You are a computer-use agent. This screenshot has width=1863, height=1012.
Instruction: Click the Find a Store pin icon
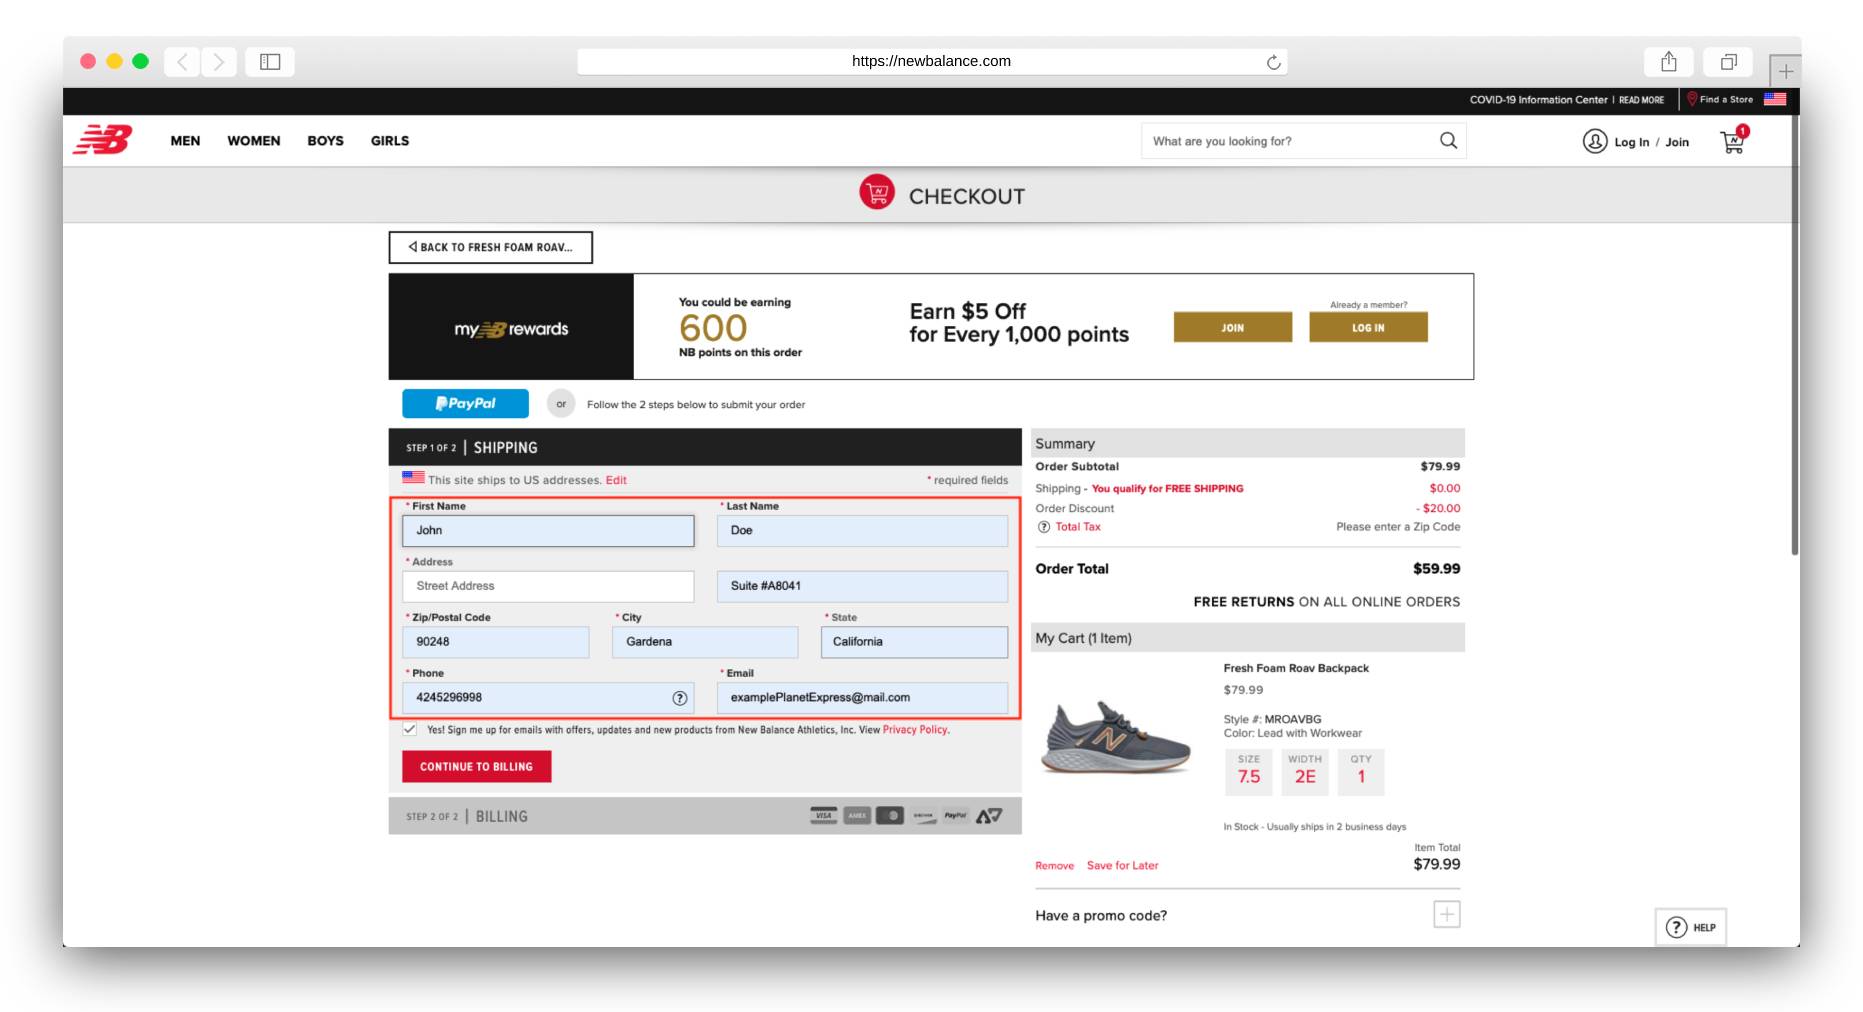point(1692,99)
